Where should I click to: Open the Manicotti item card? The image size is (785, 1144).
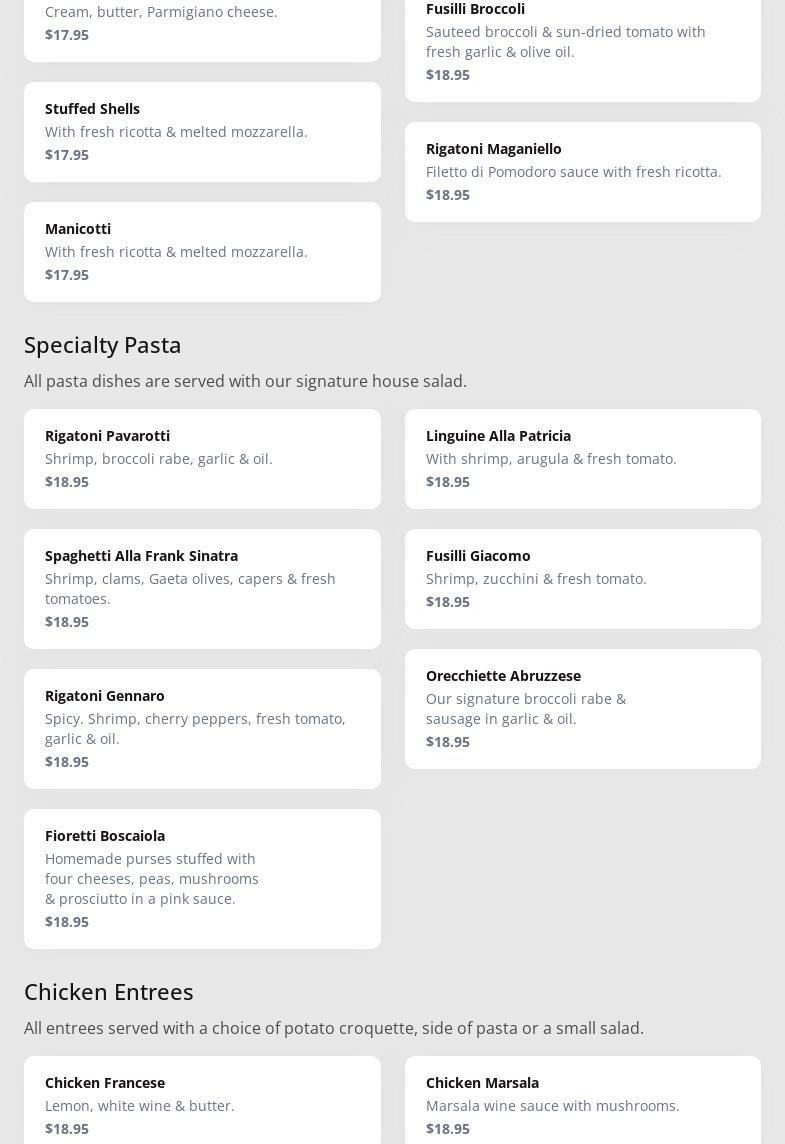pyautogui.click(x=202, y=252)
